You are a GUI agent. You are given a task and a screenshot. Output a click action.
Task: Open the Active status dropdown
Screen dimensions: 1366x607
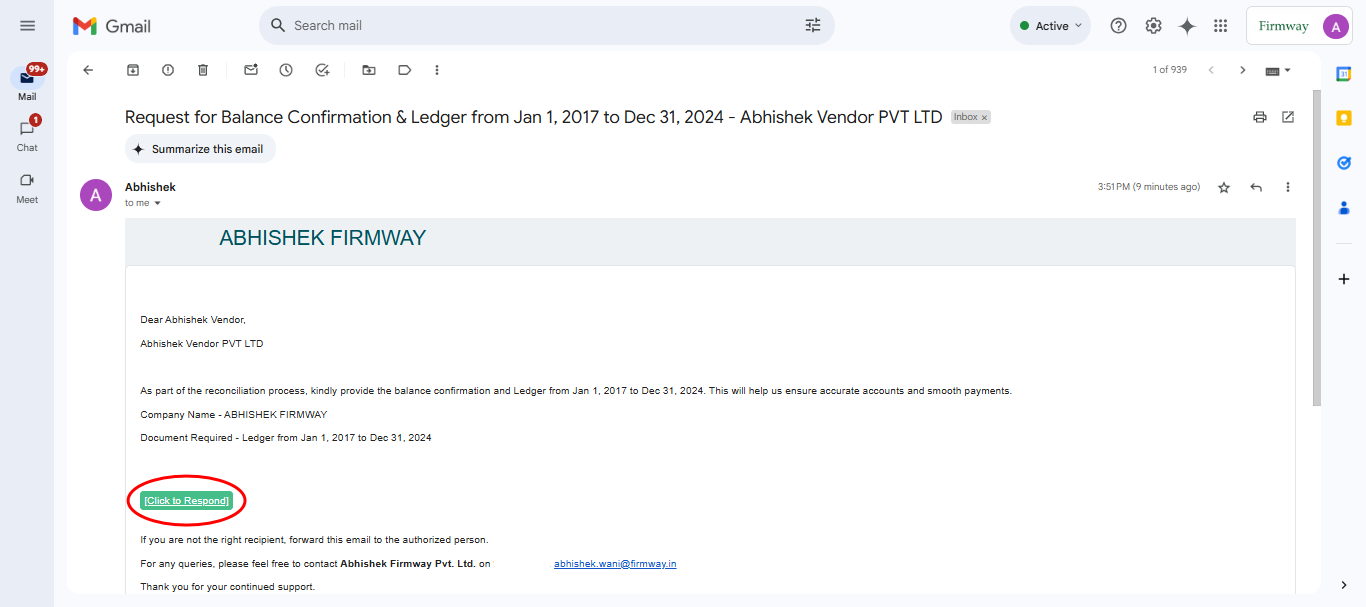[1050, 26]
